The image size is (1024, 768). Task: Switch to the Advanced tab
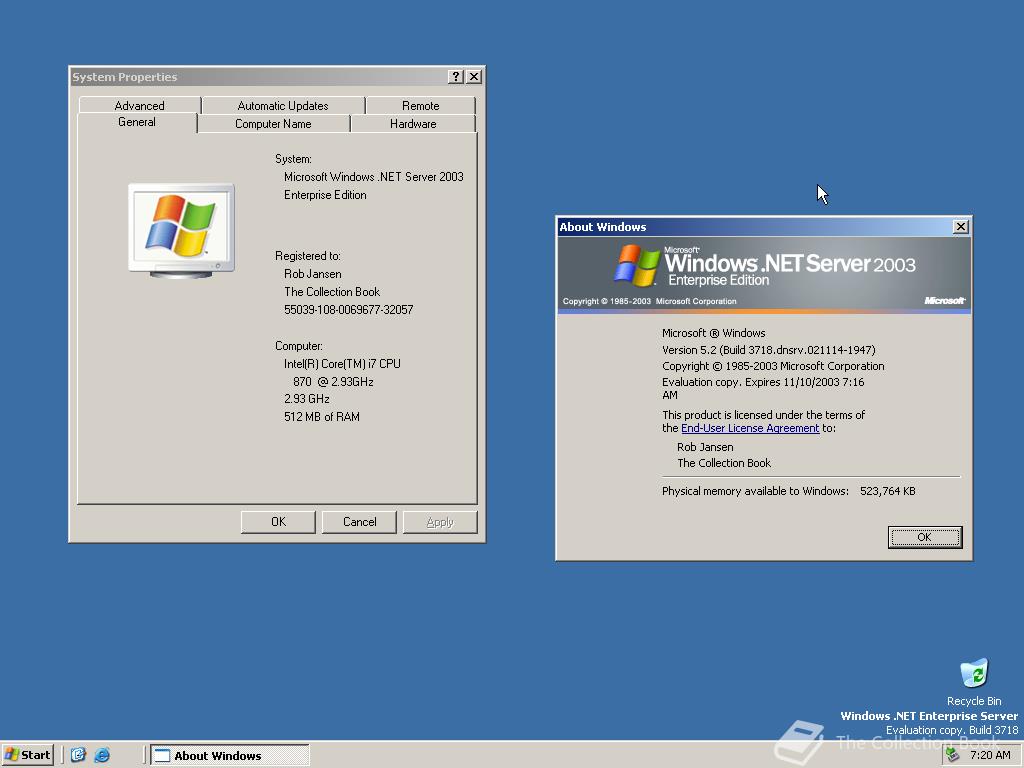(x=139, y=105)
